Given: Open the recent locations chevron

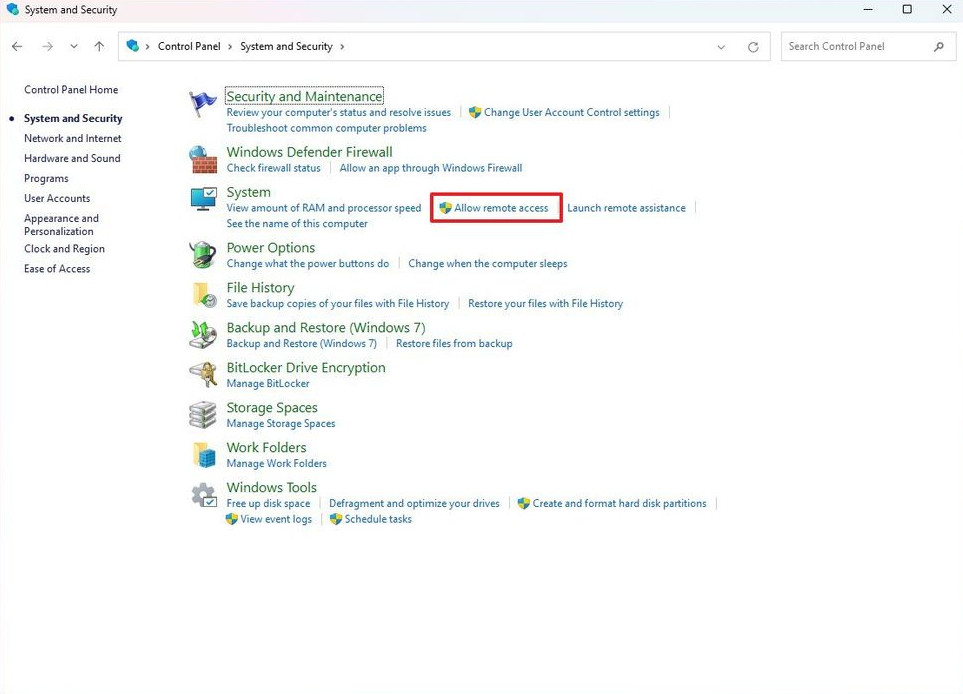Looking at the screenshot, I should tap(74, 46).
